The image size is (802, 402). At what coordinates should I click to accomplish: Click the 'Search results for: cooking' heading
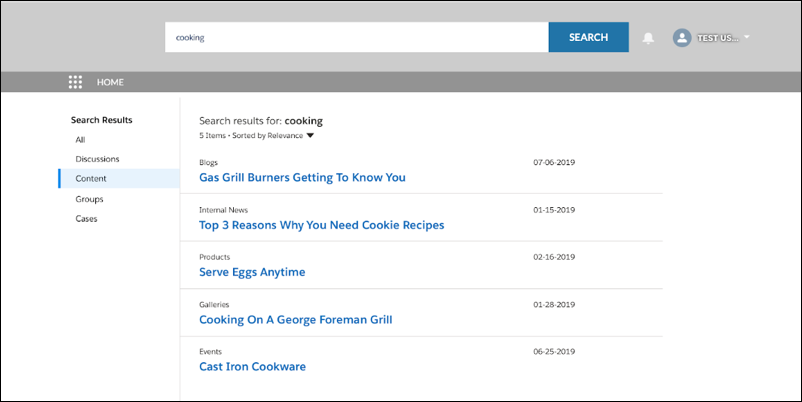click(x=261, y=121)
